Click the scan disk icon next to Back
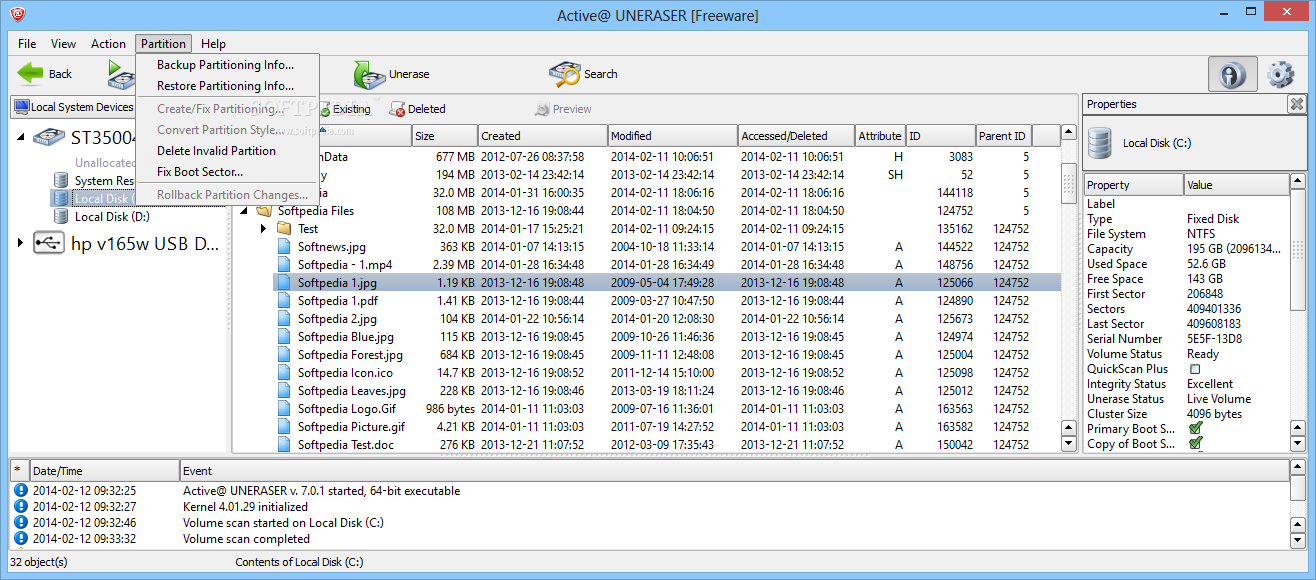The width and height of the screenshot is (1316, 580). point(121,74)
